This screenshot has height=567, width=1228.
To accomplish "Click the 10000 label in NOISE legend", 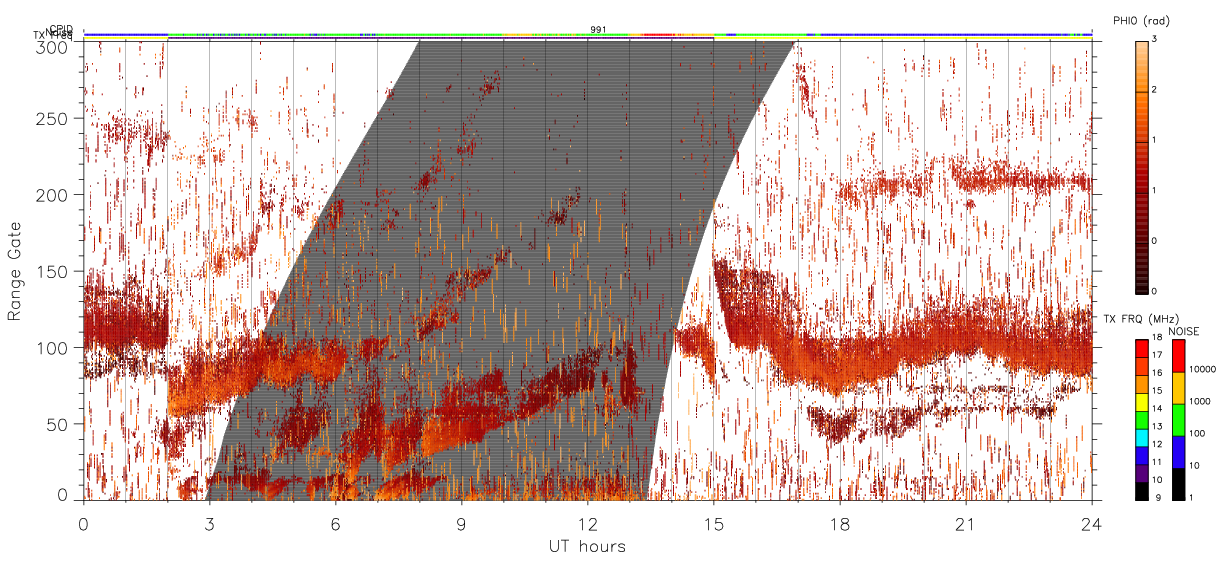I will [x=1204, y=371].
